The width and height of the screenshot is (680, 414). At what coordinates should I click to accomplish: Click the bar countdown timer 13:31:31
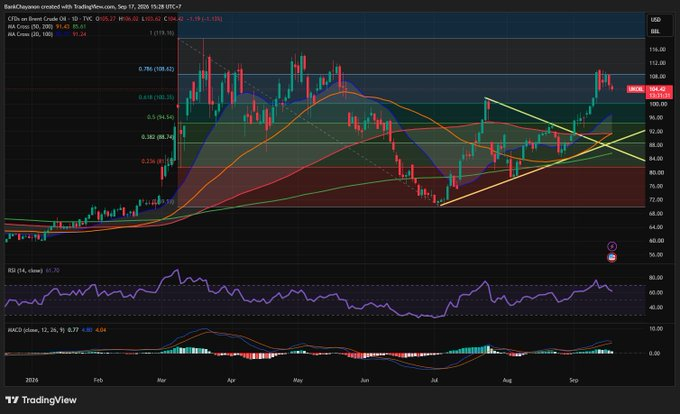659,95
